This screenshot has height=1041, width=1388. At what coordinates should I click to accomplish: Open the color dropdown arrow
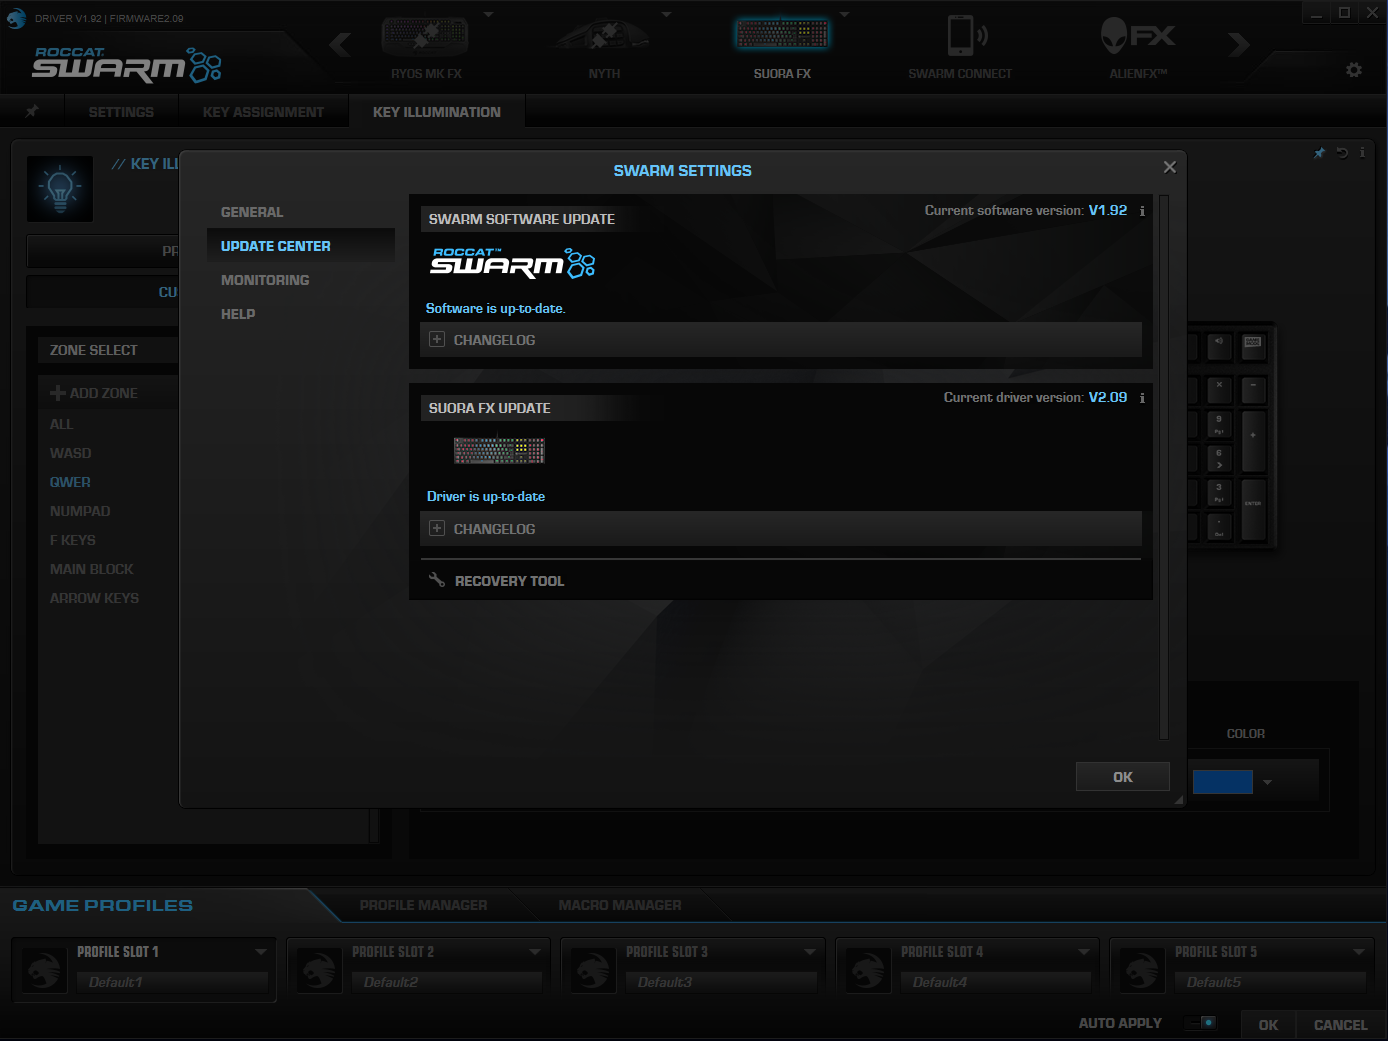pyautogui.click(x=1267, y=782)
